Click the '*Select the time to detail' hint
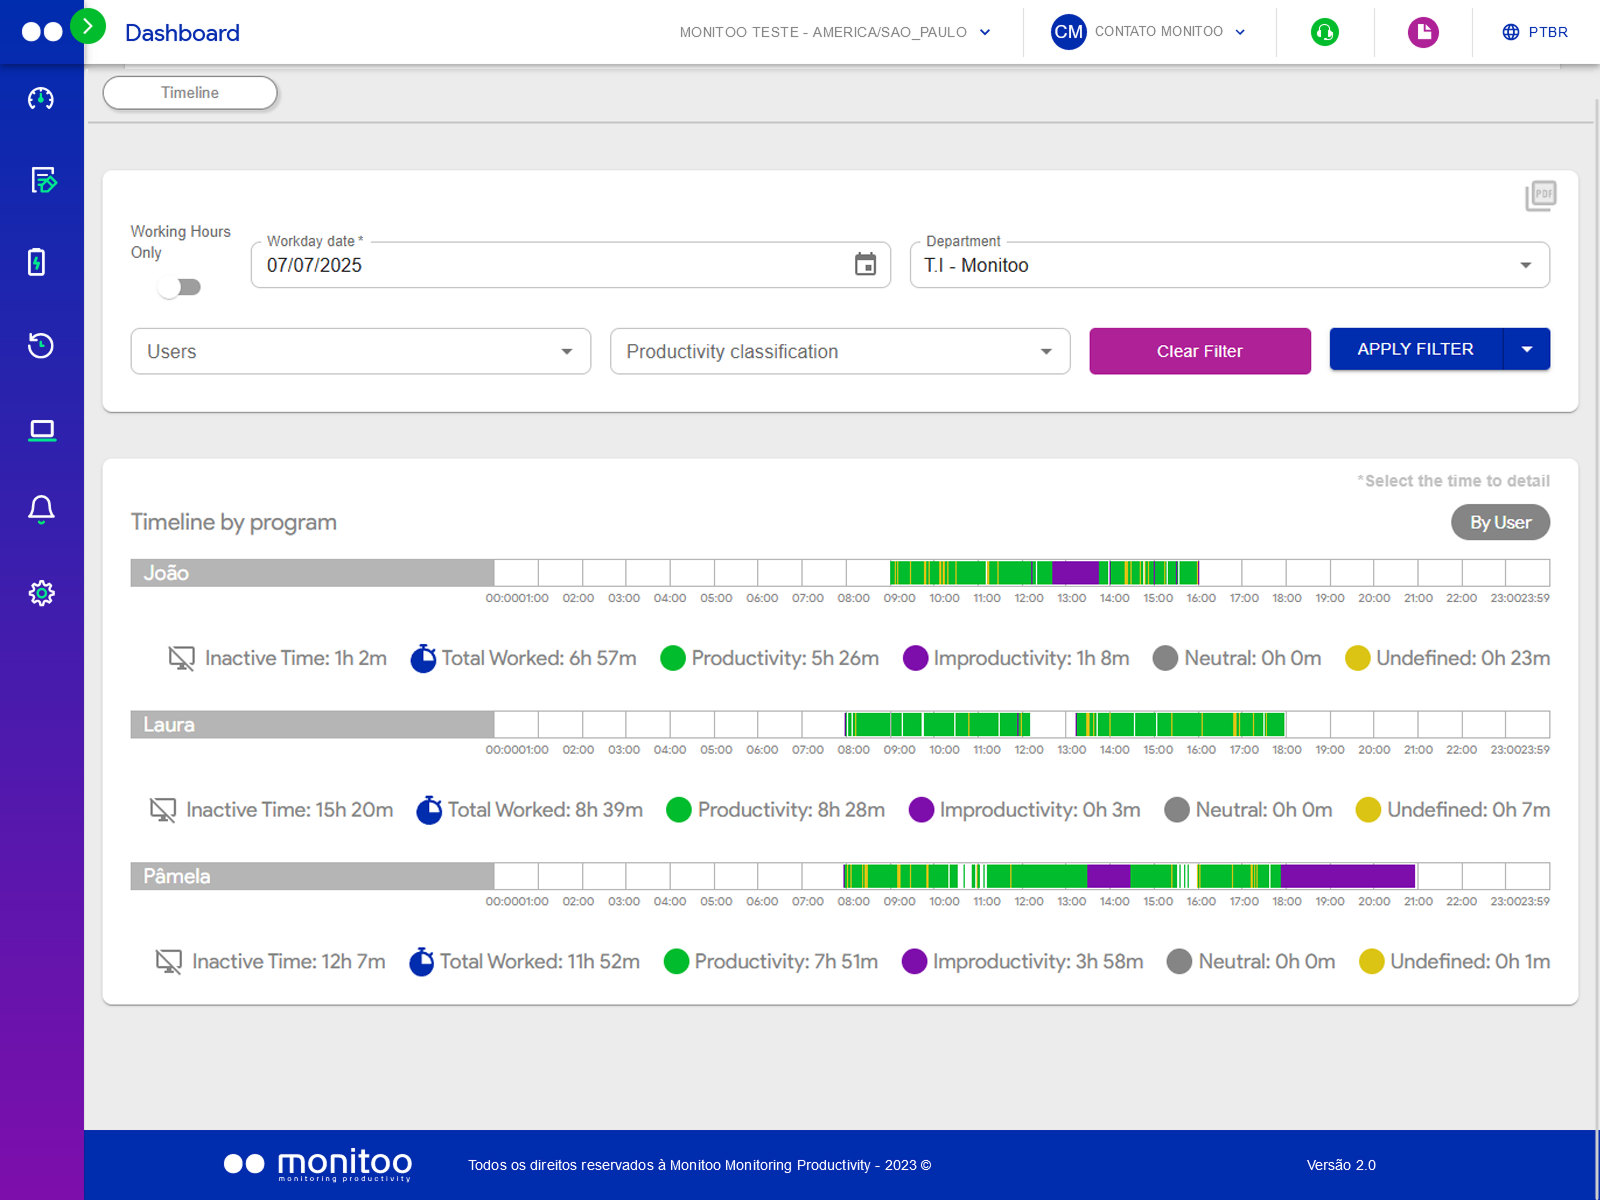 (x=1453, y=481)
